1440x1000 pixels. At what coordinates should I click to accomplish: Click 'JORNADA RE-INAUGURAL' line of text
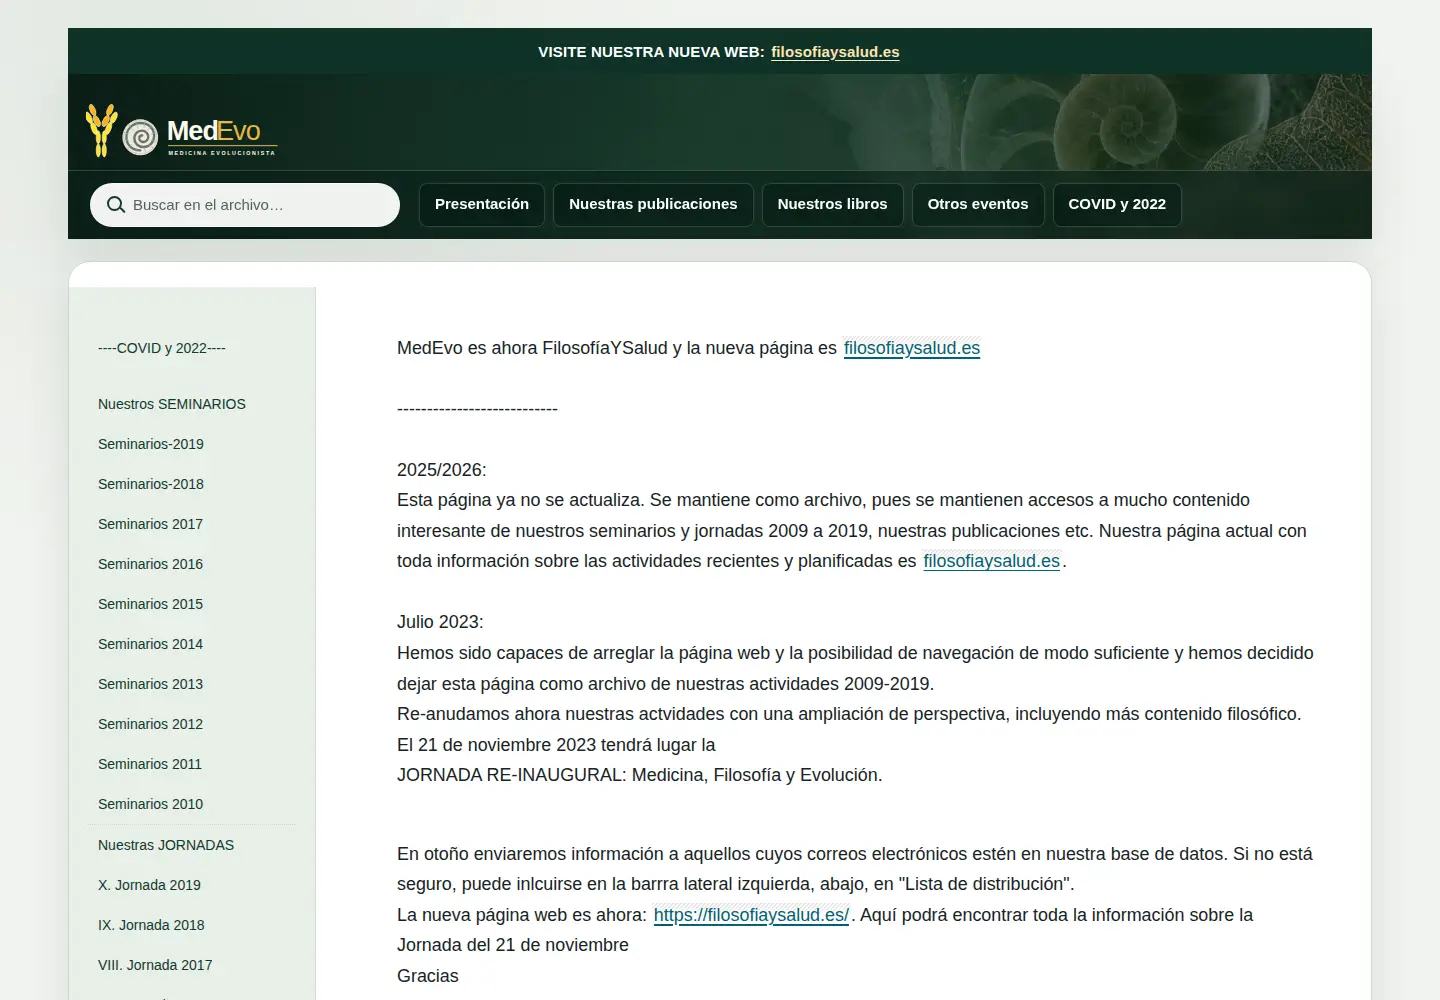(640, 775)
